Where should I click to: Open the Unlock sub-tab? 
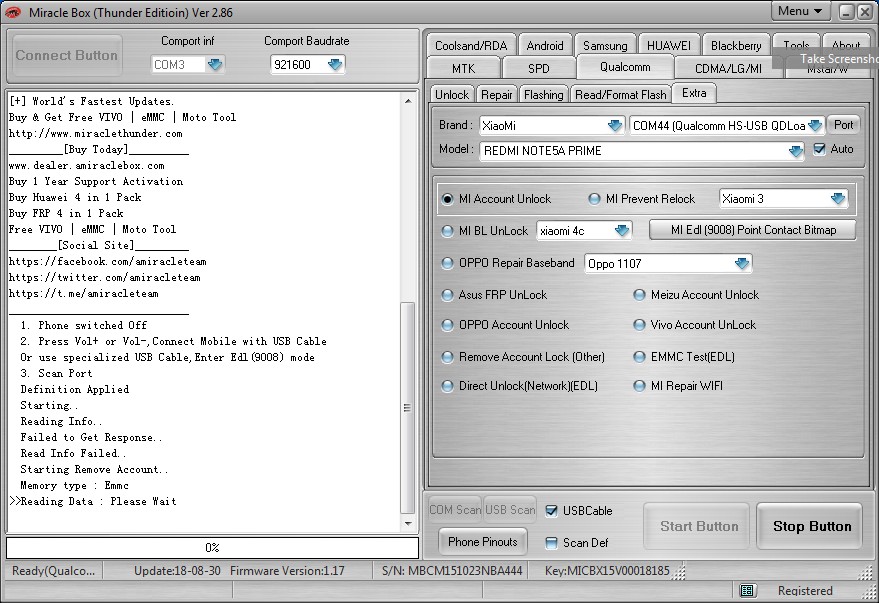452,95
